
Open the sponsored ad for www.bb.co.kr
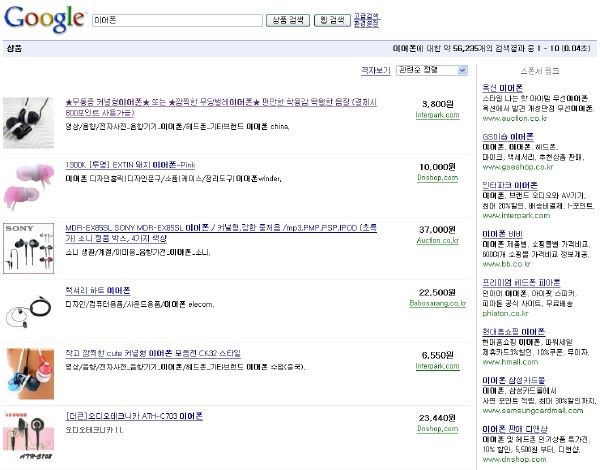[x=502, y=234]
